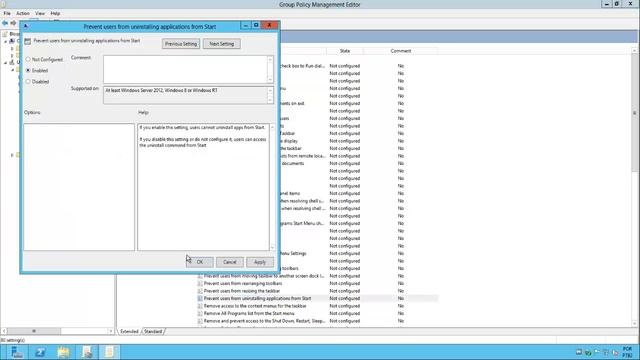Open Server Manager from the taskbar

(17, 352)
